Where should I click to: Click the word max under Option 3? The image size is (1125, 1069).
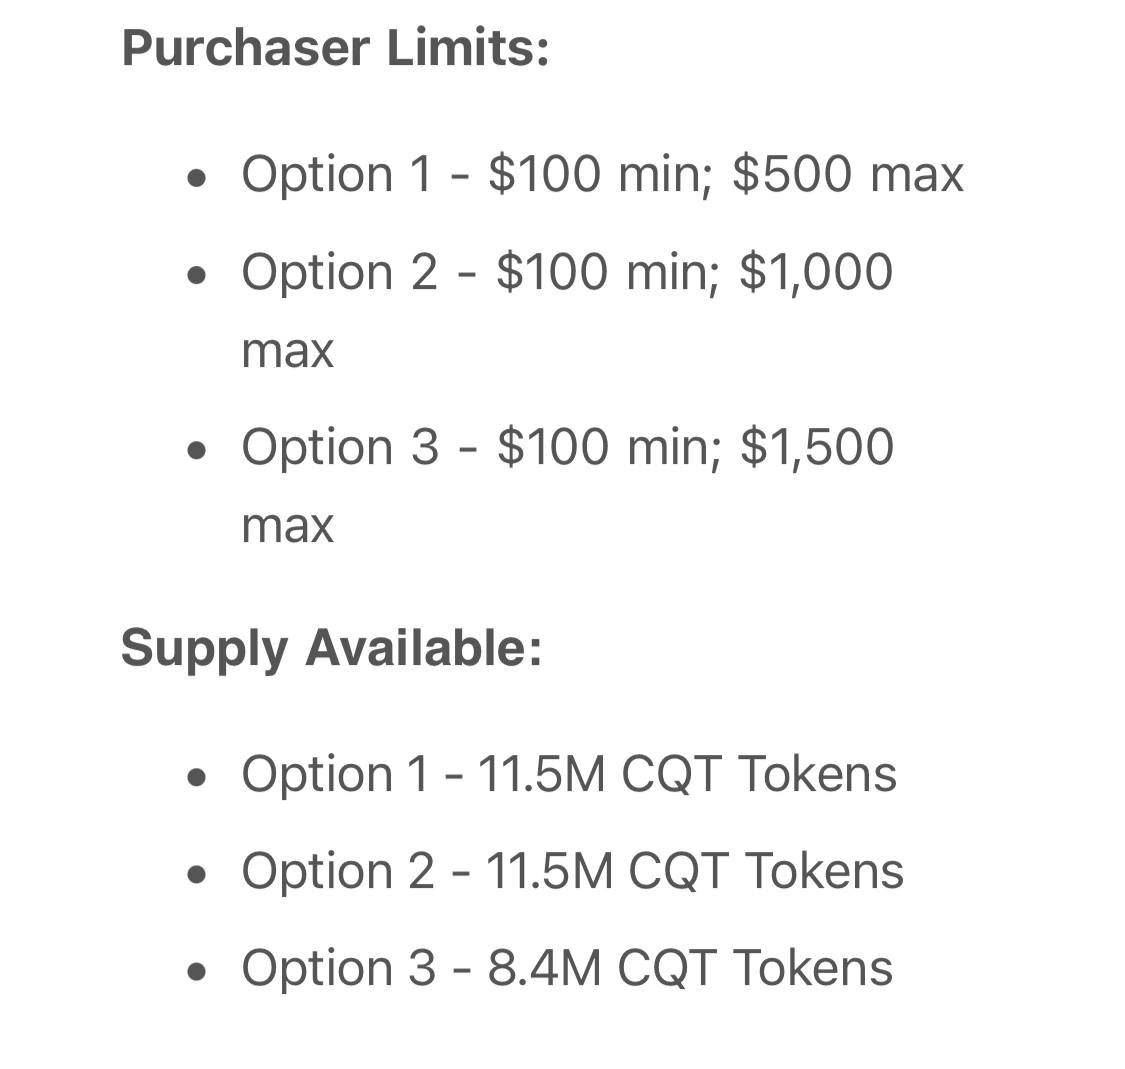(x=288, y=527)
